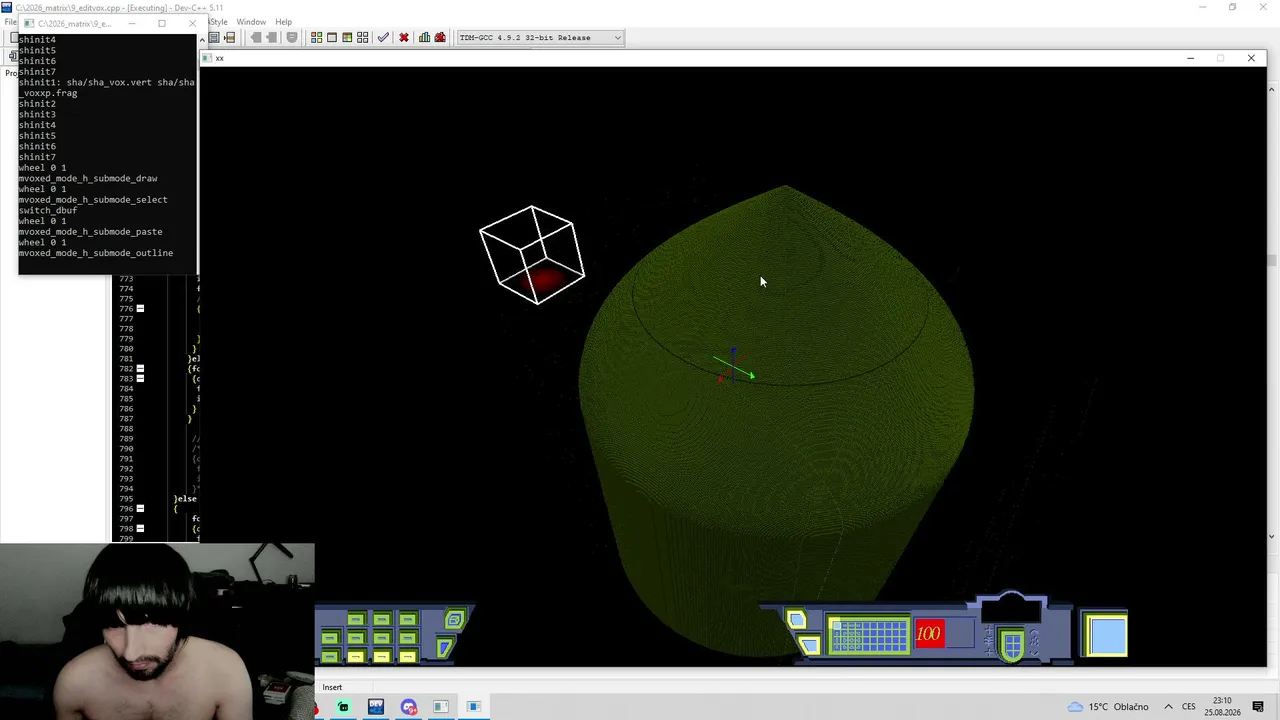Open the Help menu
Image resolution: width=1280 pixels, height=720 pixels.
click(x=284, y=22)
